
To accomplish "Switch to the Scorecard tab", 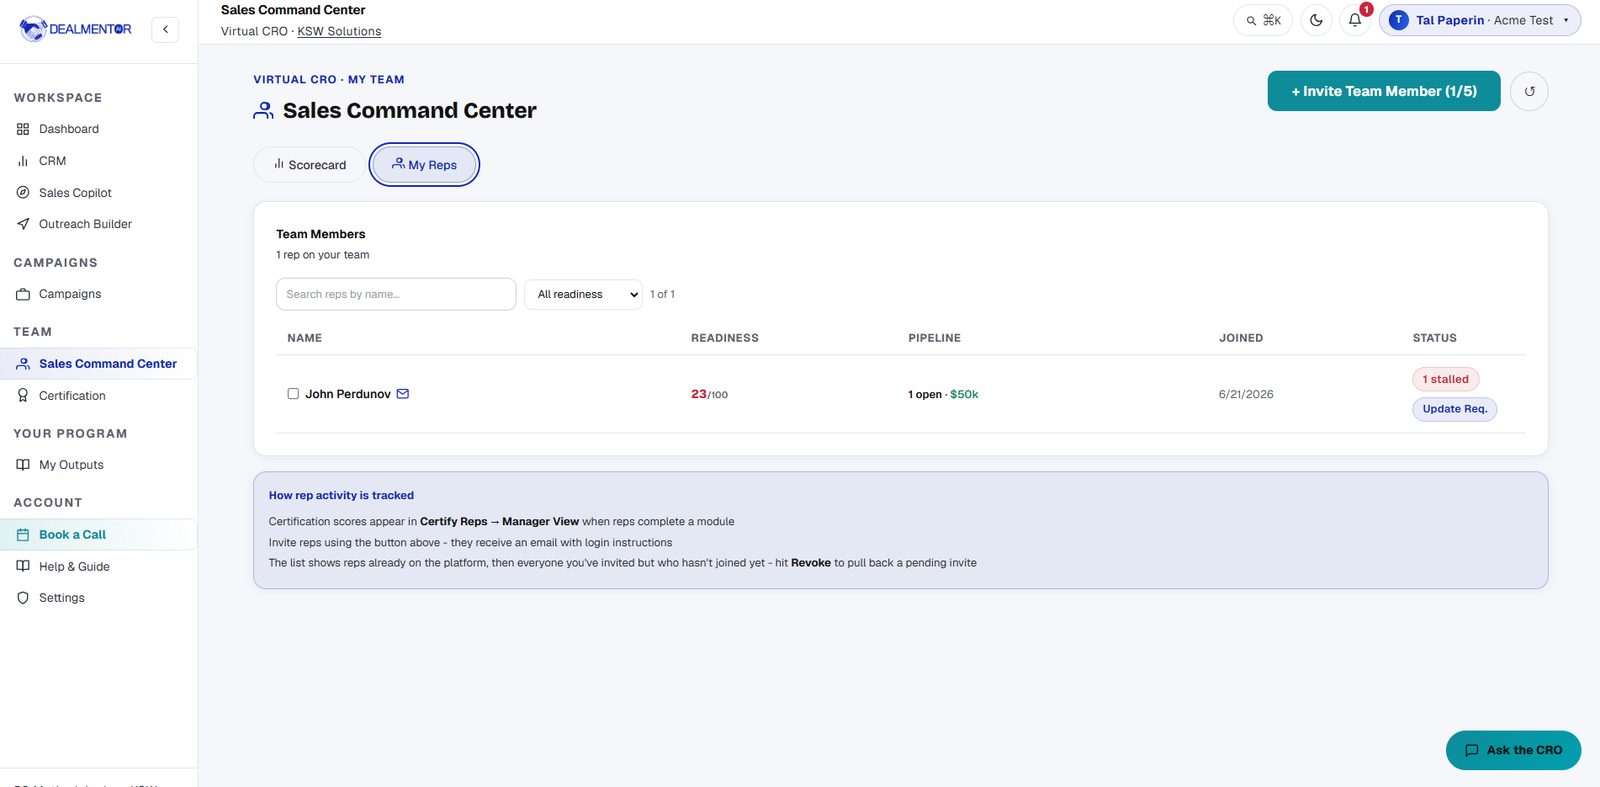I will point(309,165).
